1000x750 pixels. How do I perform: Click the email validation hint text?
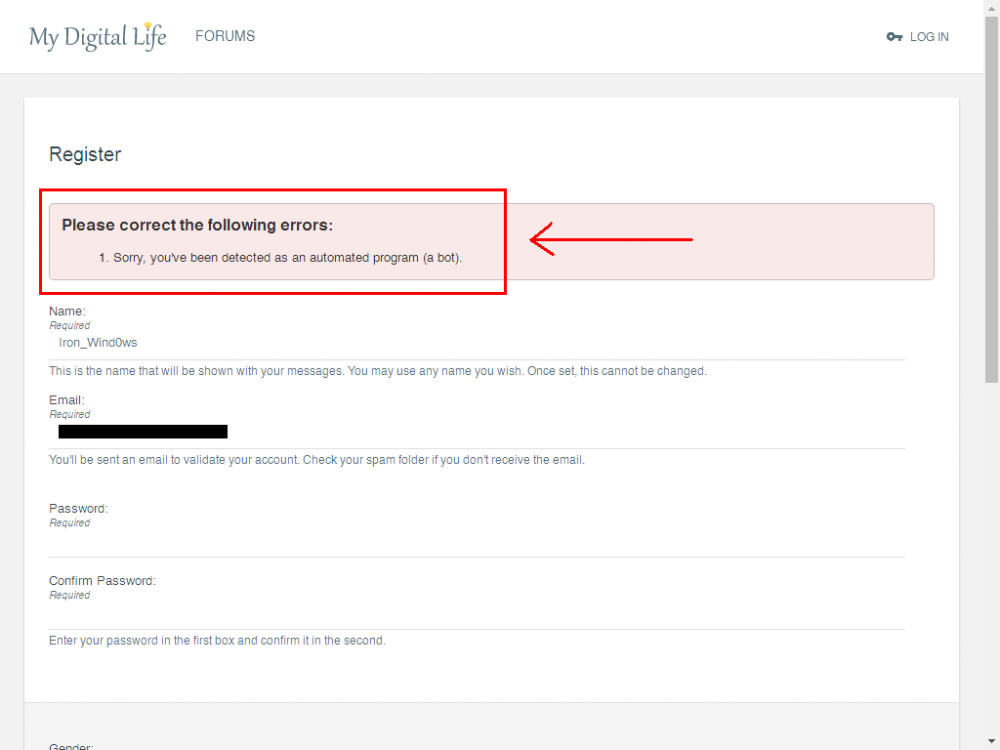click(316, 460)
